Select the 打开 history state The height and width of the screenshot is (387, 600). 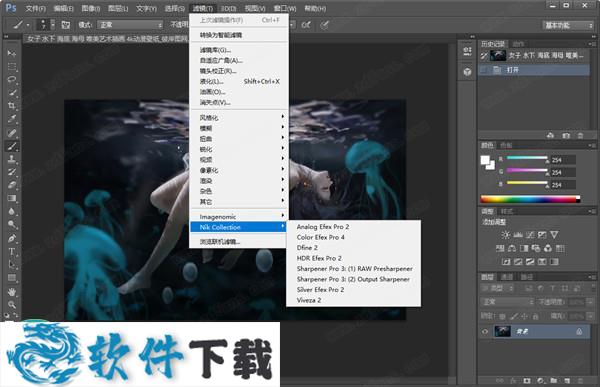(534, 70)
